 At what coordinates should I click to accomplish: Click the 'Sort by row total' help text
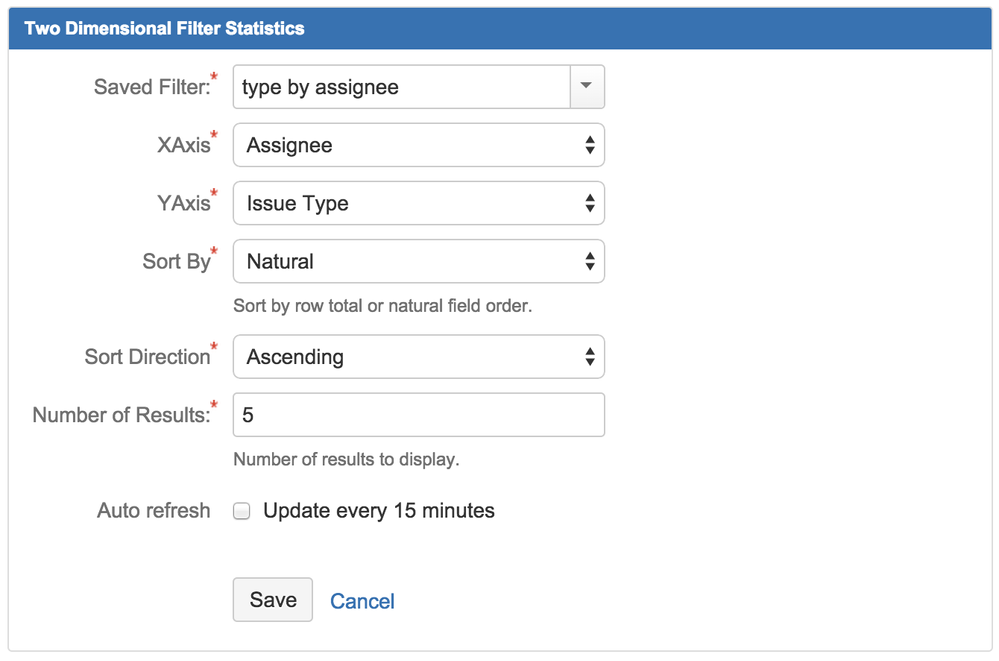(x=382, y=306)
